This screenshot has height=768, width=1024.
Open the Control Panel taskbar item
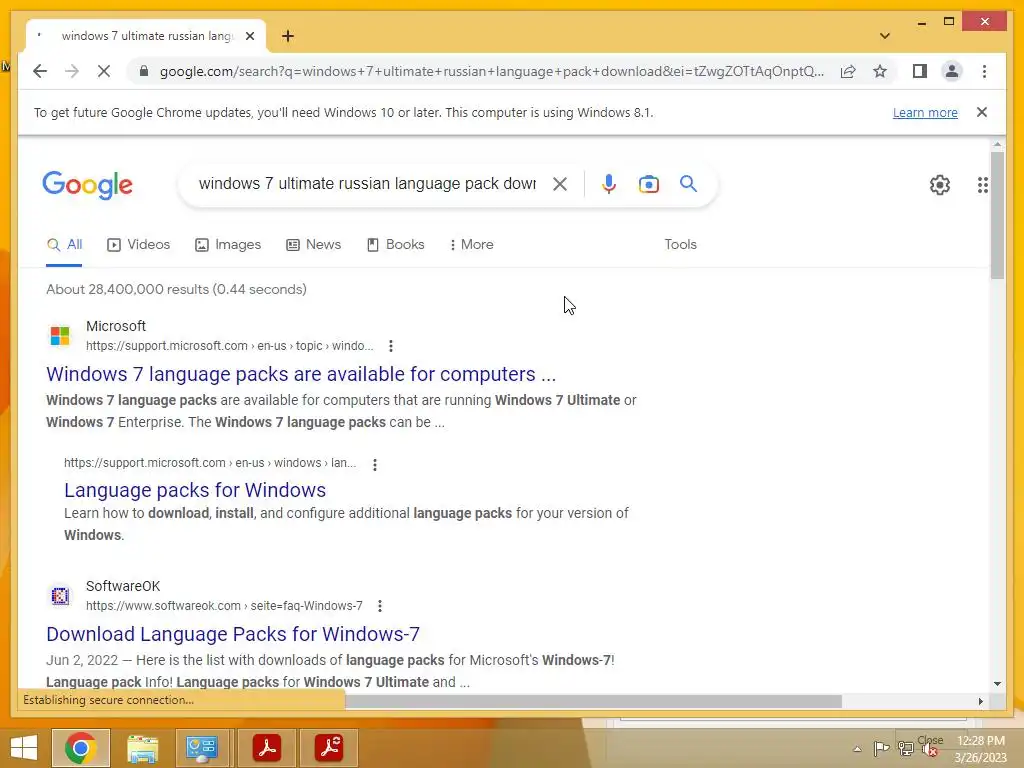point(202,748)
